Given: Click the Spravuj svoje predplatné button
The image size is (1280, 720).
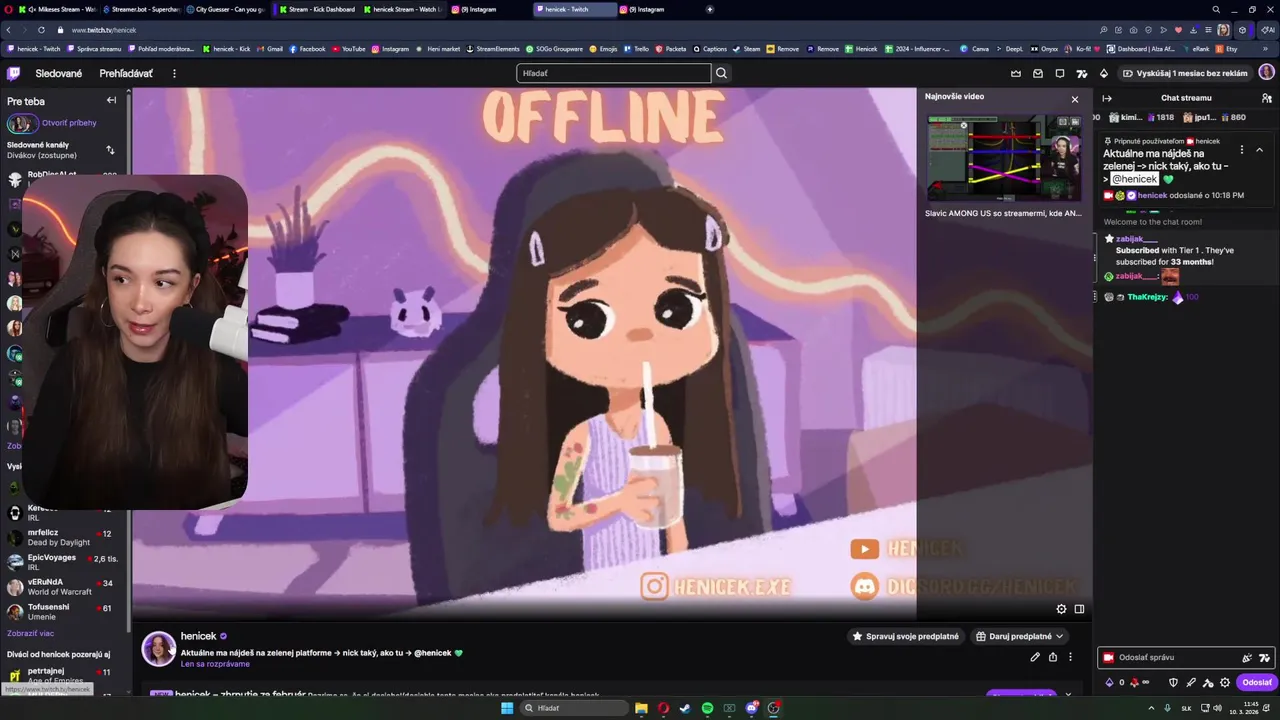Looking at the screenshot, I should tap(906, 636).
